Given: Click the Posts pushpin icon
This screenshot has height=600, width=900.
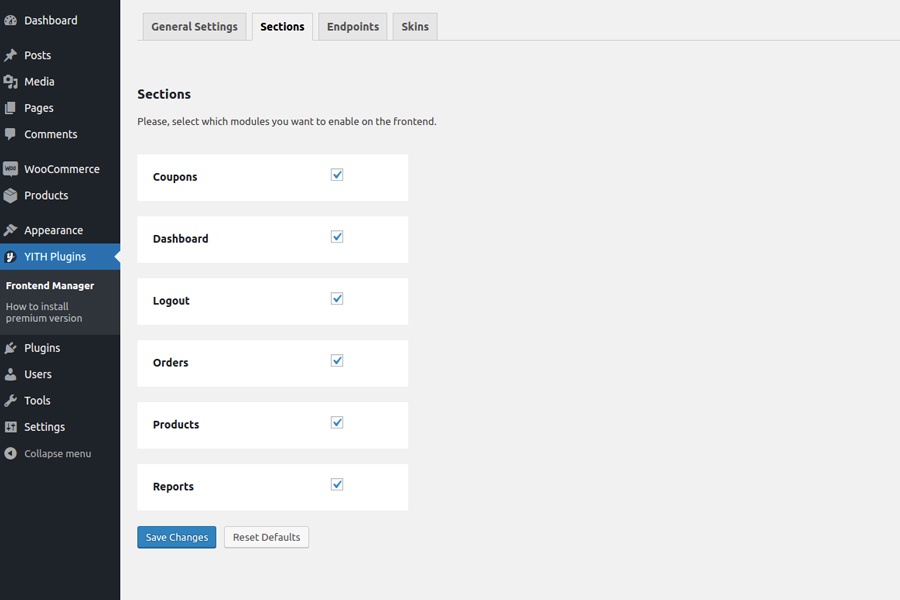Looking at the screenshot, I should tap(11, 55).
